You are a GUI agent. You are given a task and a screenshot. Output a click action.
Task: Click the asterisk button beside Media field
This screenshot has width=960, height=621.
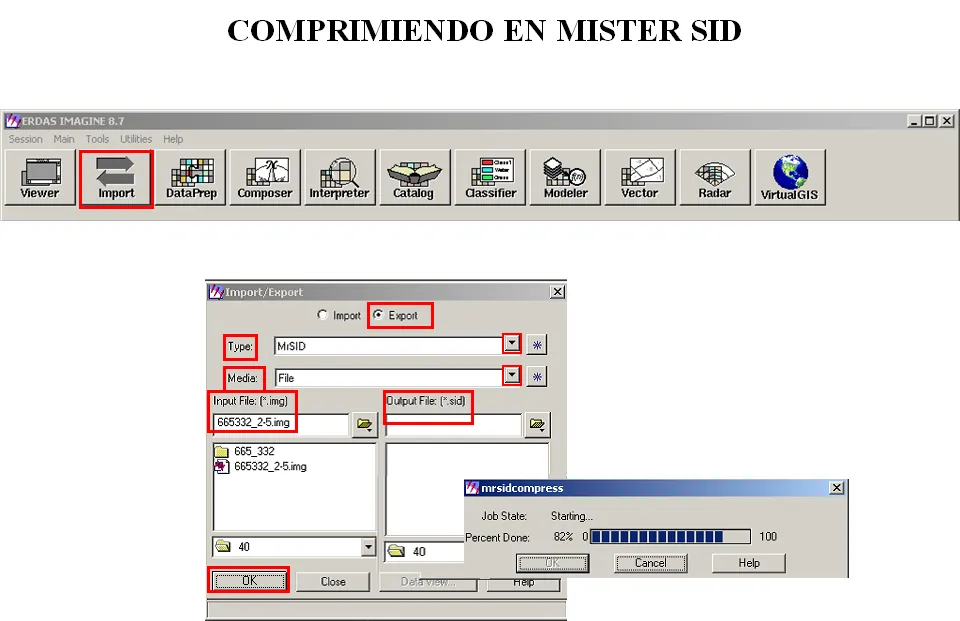tap(537, 377)
